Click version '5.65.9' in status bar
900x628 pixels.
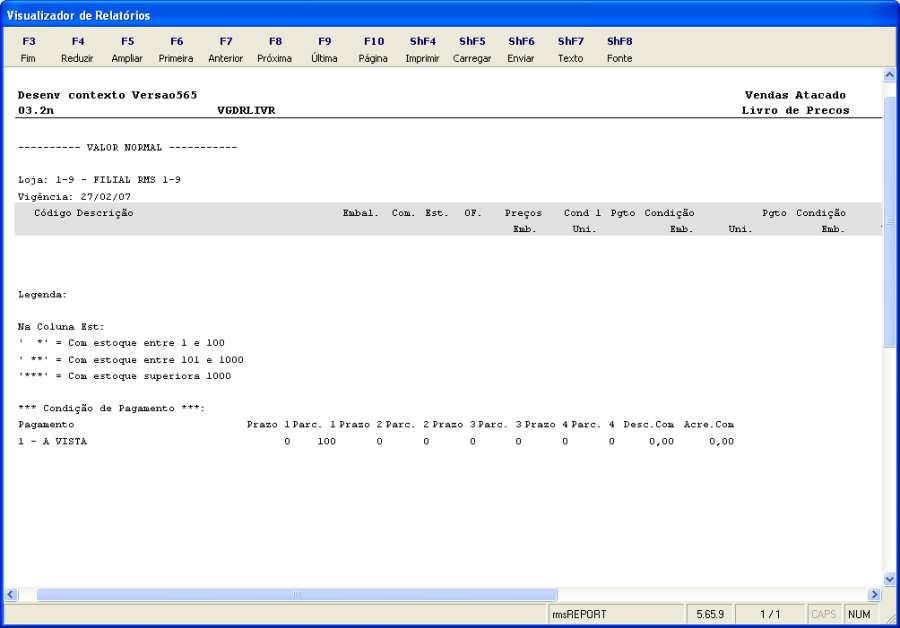point(710,614)
